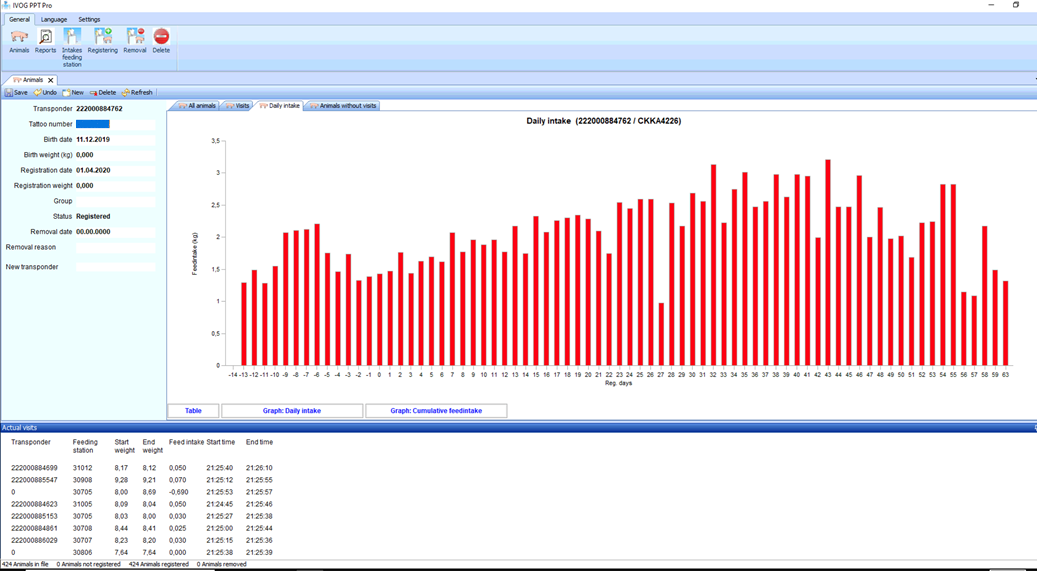Viewport: 1037px width, 571px height.
Task: Click the Registering ribbon icon
Action: point(103,40)
